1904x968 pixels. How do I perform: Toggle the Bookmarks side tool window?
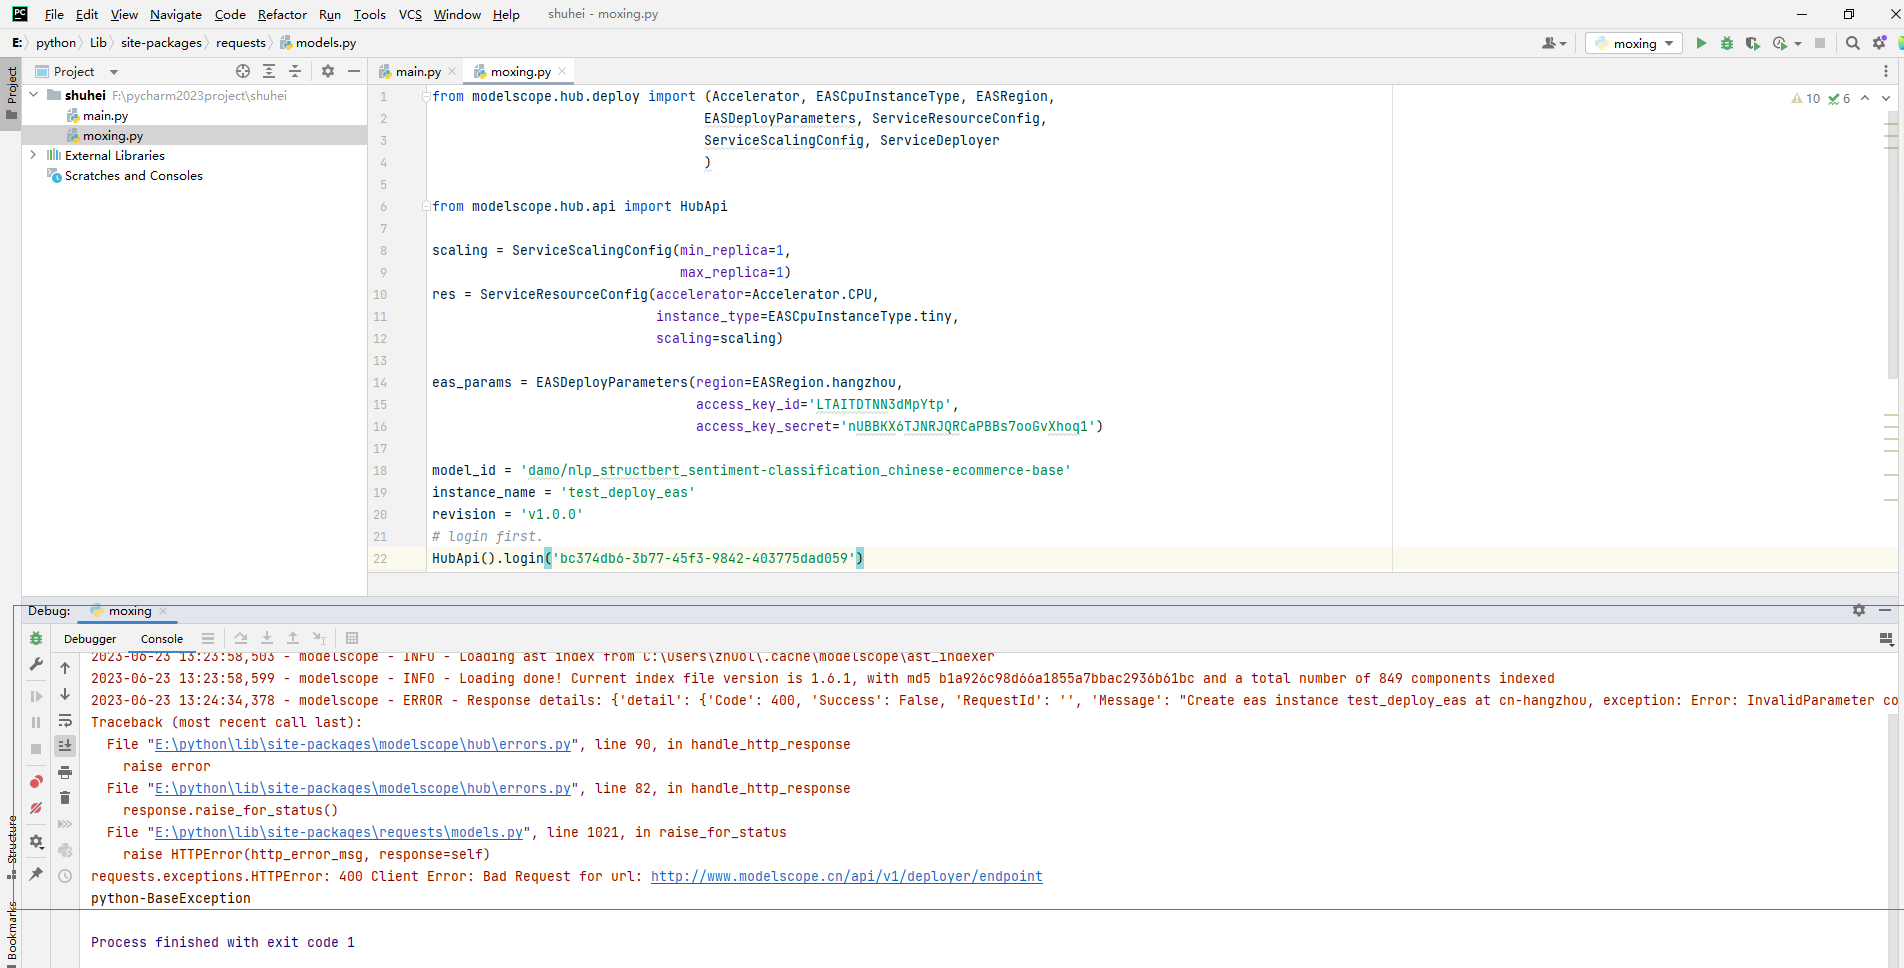pyautogui.click(x=11, y=930)
